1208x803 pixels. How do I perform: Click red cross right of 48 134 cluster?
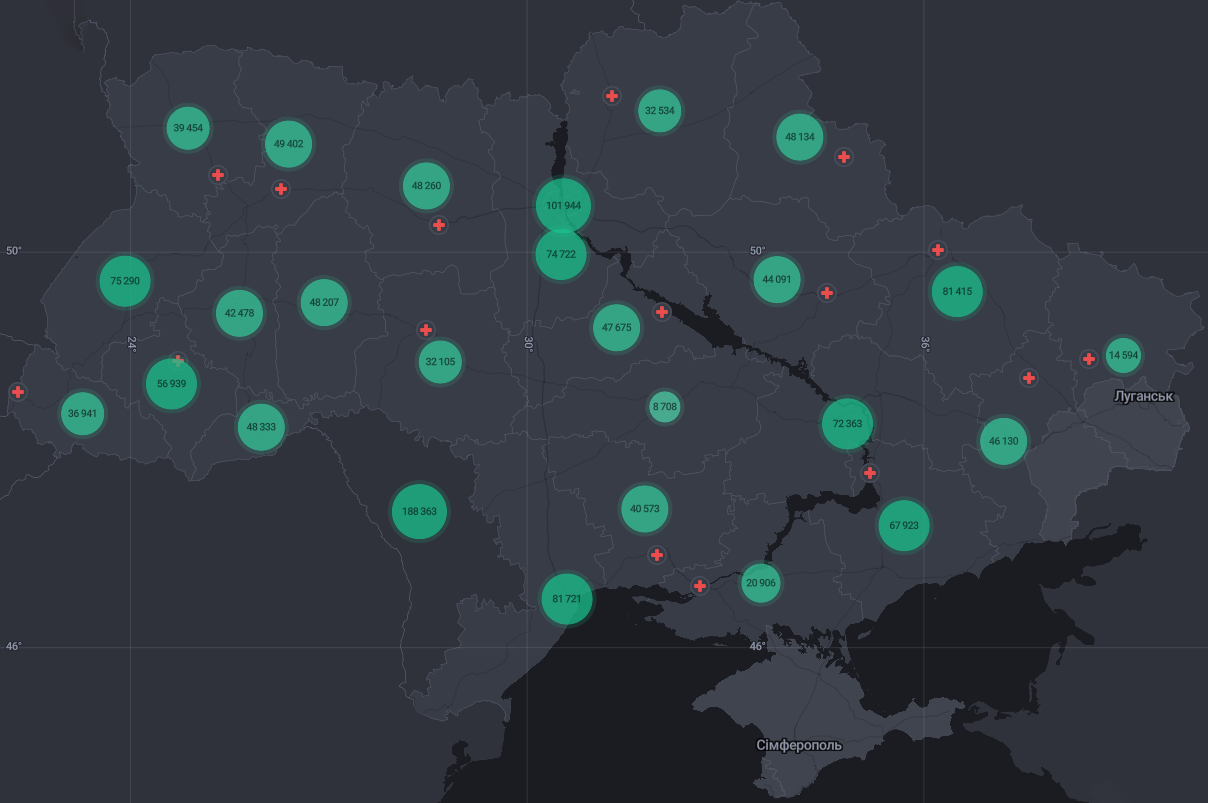(844, 157)
